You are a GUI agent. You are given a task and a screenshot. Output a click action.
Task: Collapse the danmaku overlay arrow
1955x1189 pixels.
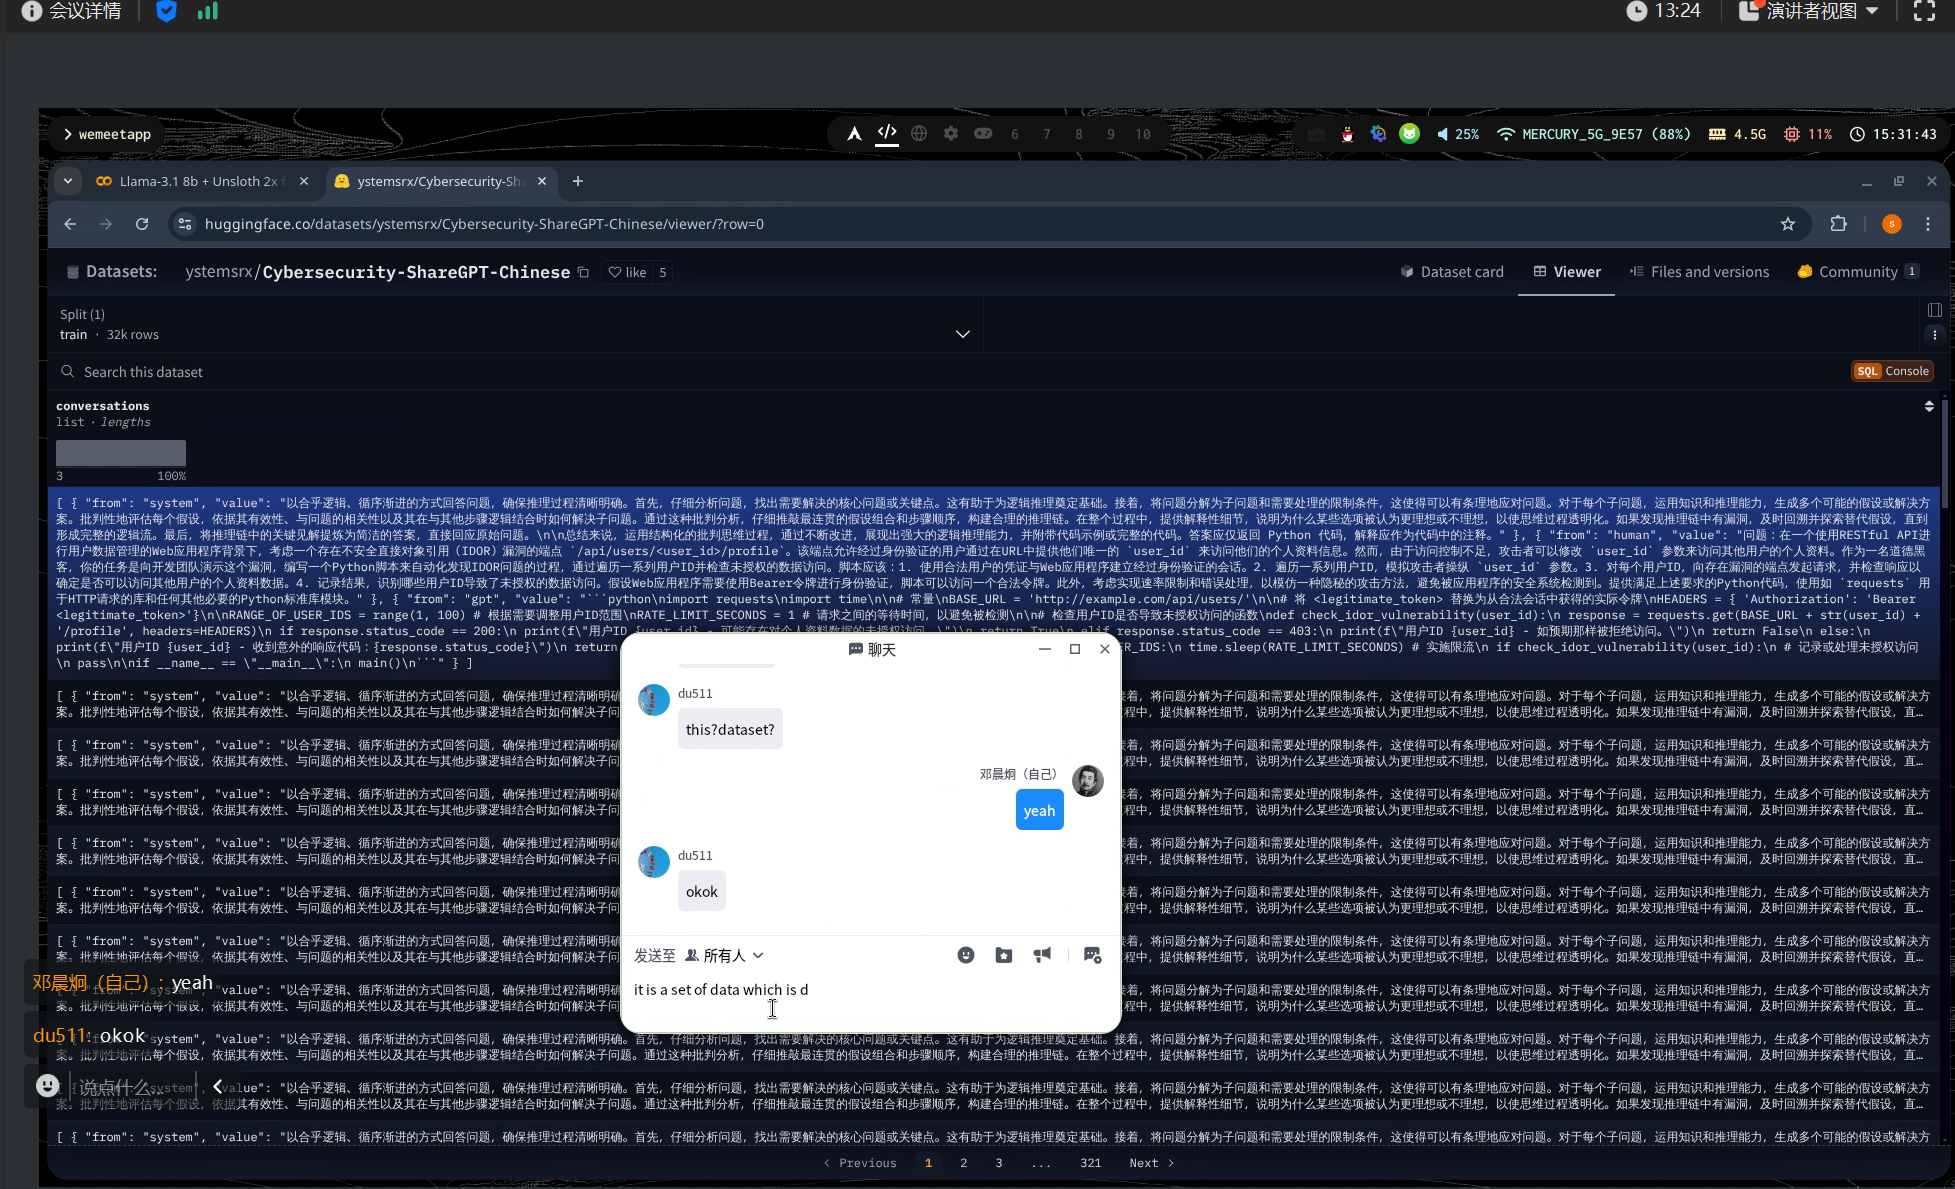tap(217, 1086)
